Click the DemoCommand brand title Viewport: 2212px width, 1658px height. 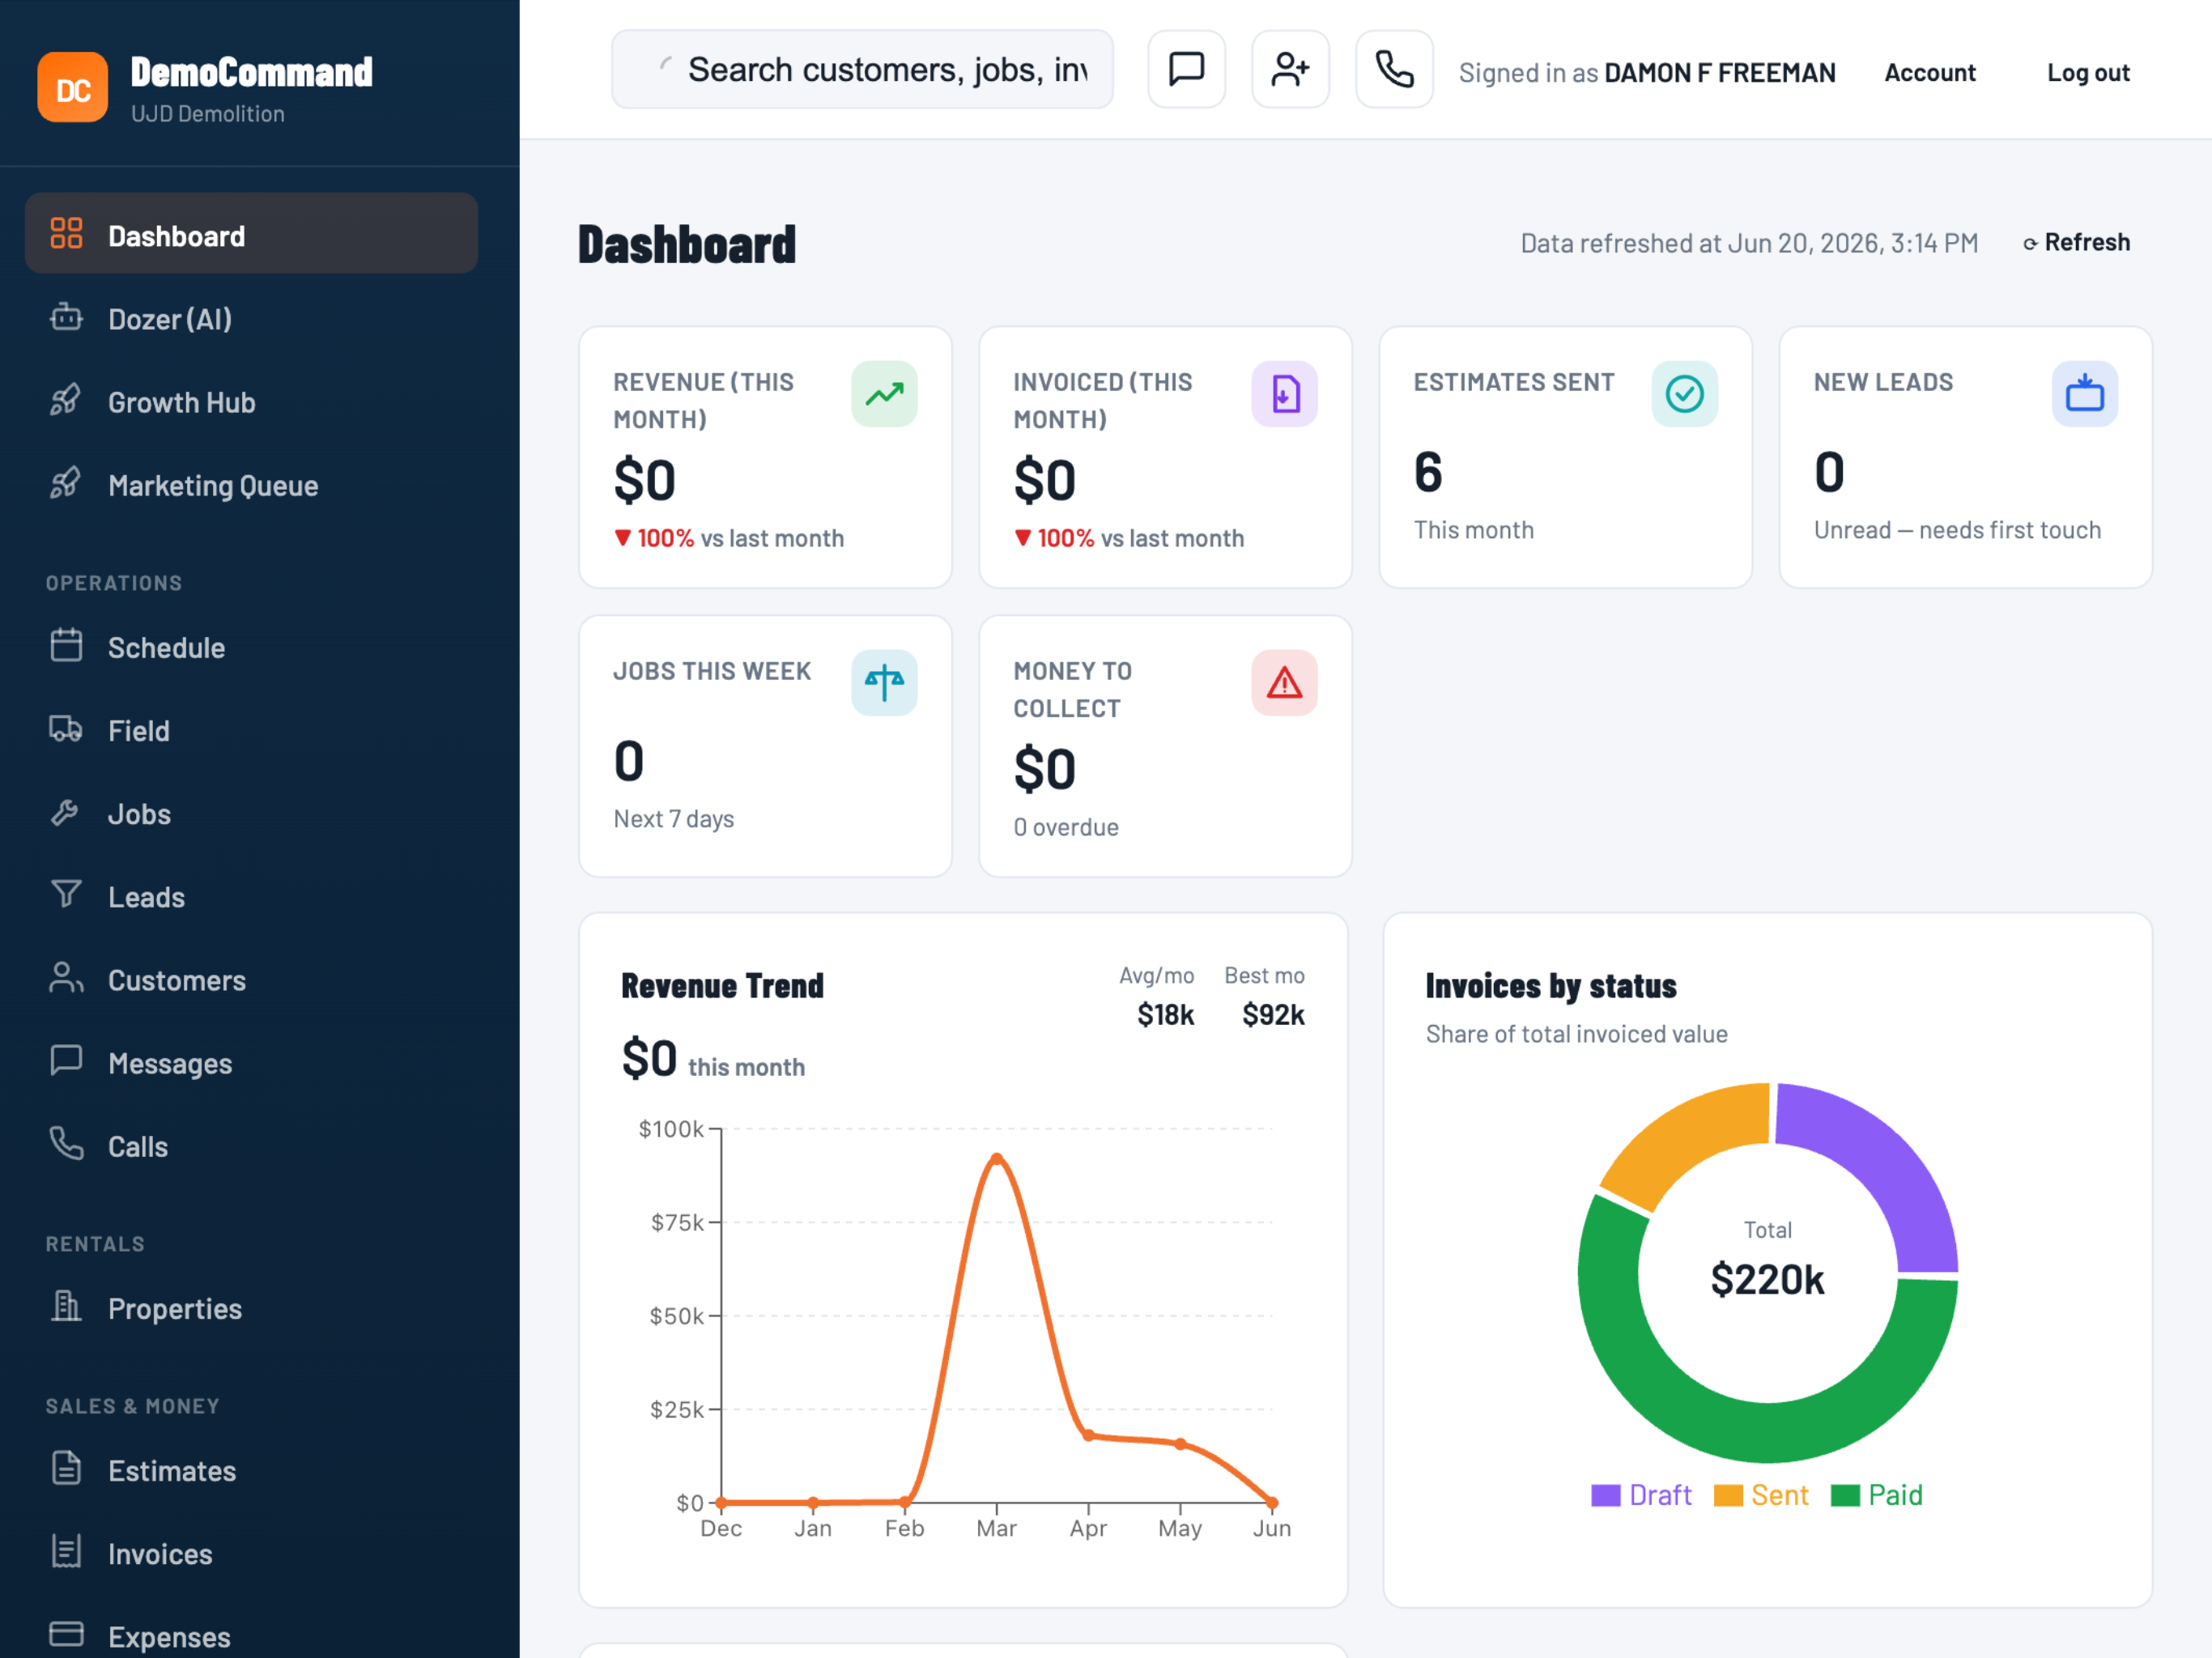point(252,71)
